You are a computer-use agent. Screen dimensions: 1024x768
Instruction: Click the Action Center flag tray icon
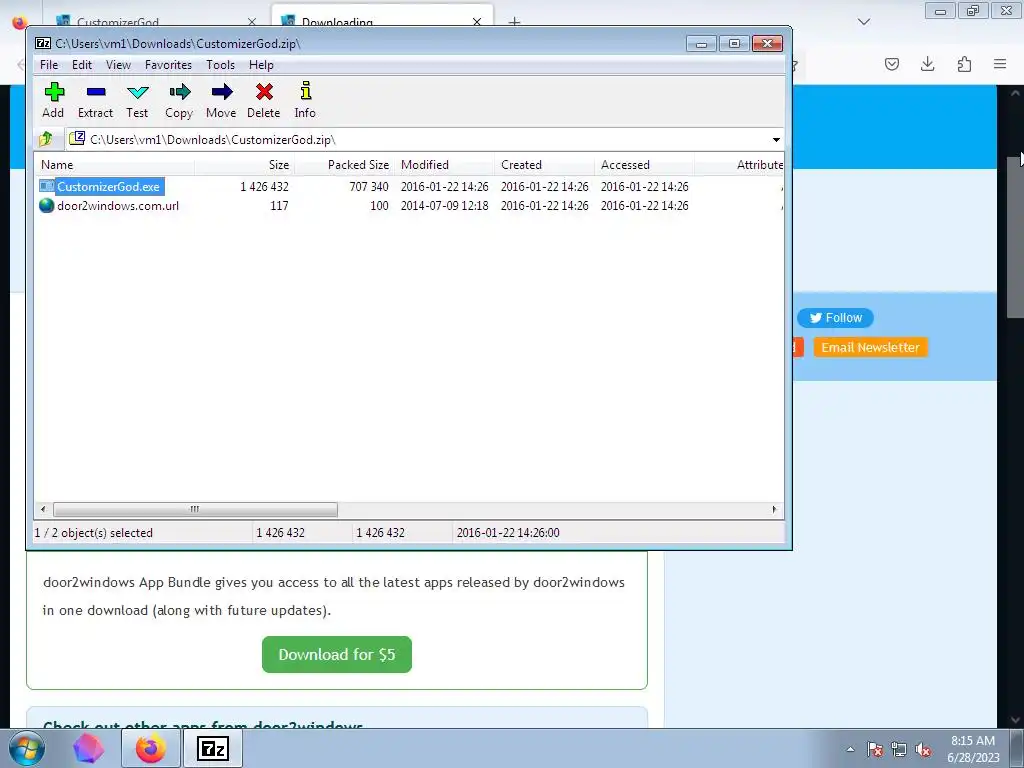874,749
